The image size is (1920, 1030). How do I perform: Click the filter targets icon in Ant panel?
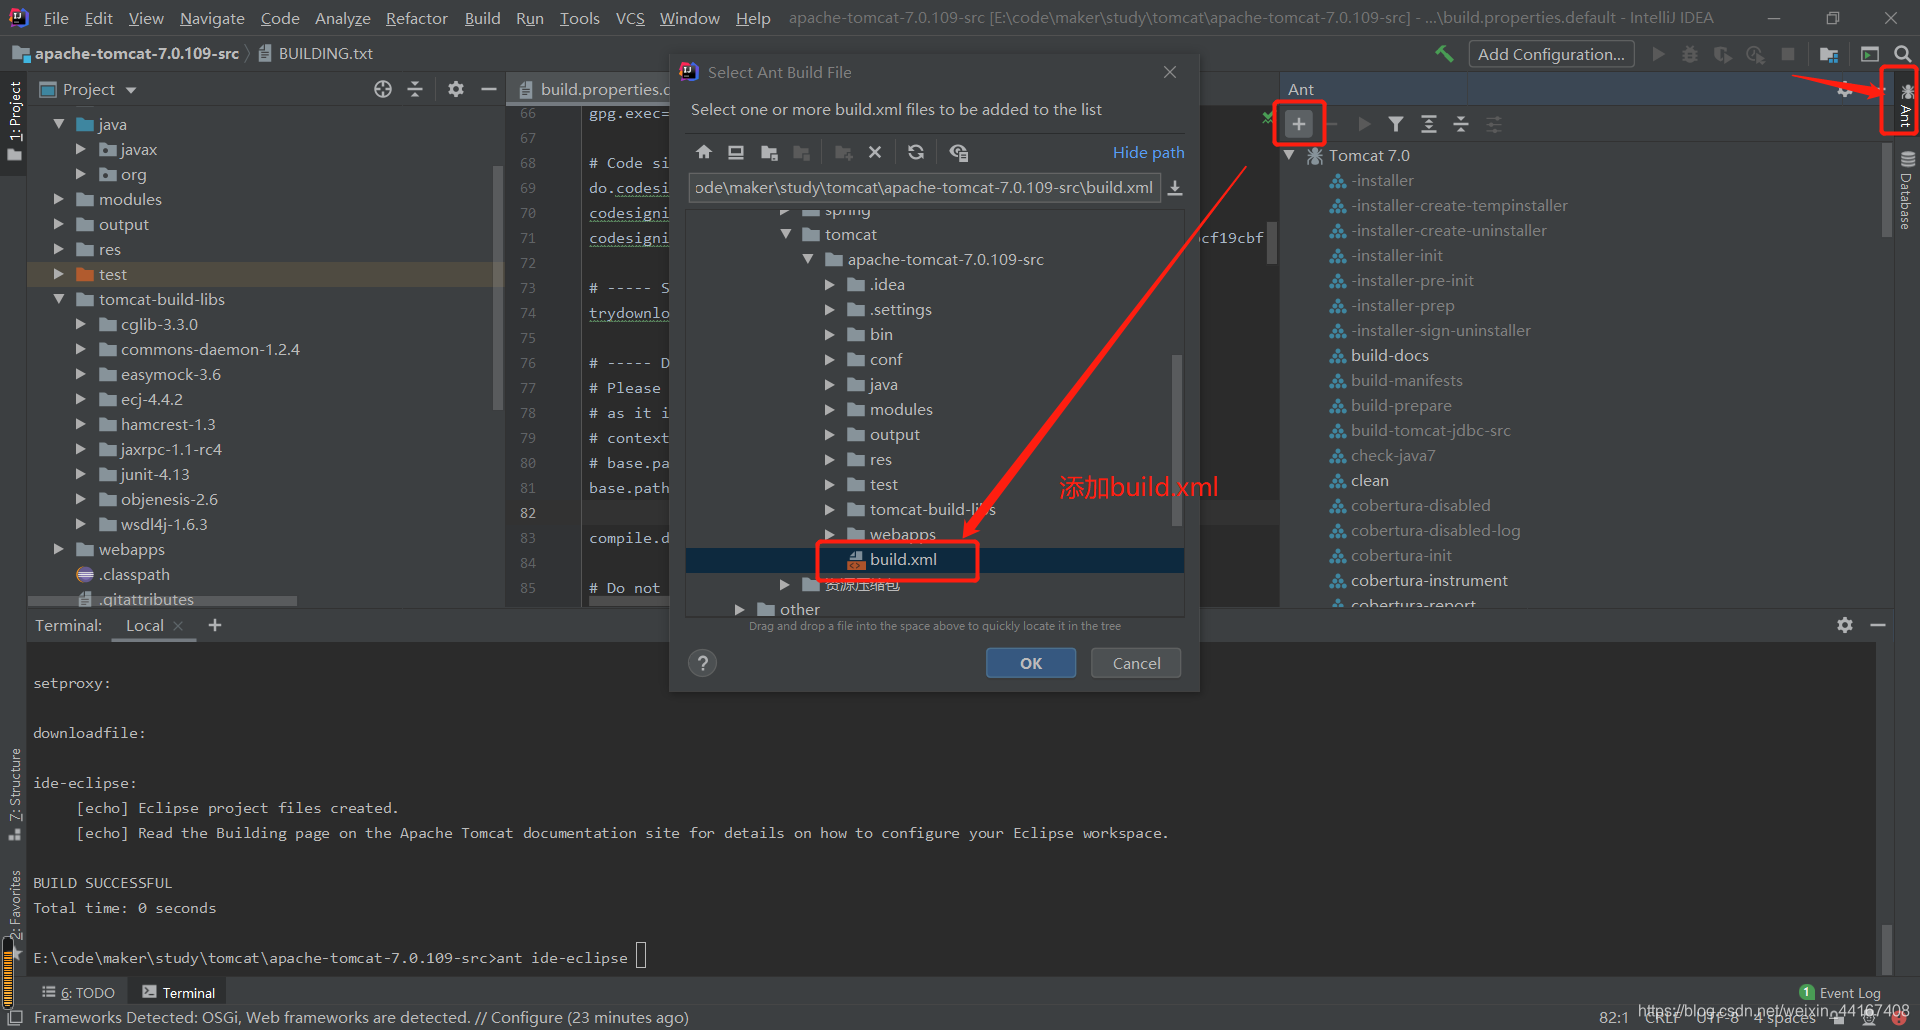(1396, 124)
